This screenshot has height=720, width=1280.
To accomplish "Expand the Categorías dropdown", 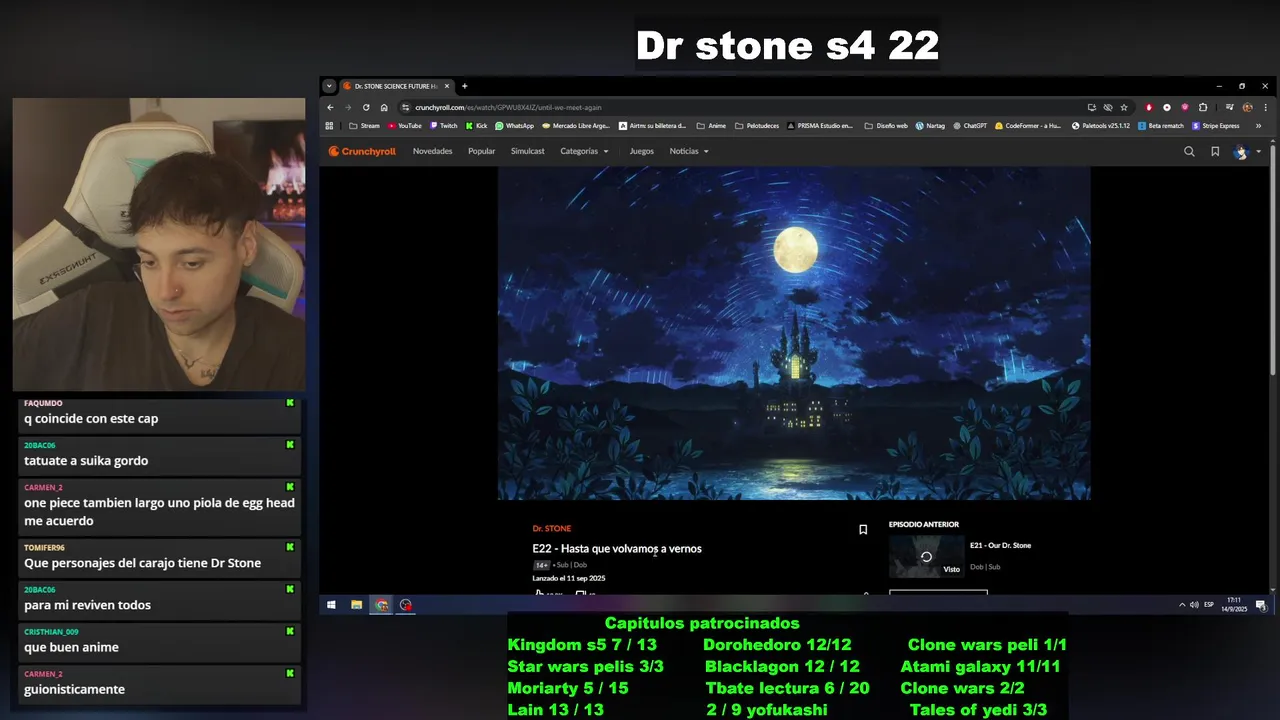I will [x=584, y=151].
